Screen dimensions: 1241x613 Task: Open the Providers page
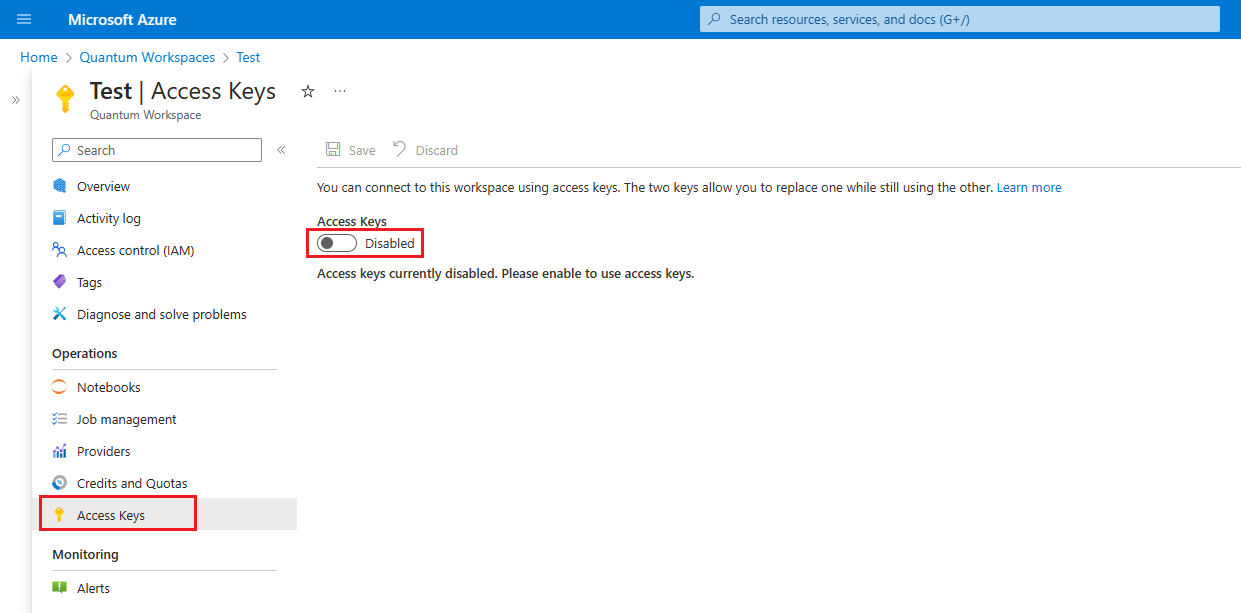(x=103, y=451)
